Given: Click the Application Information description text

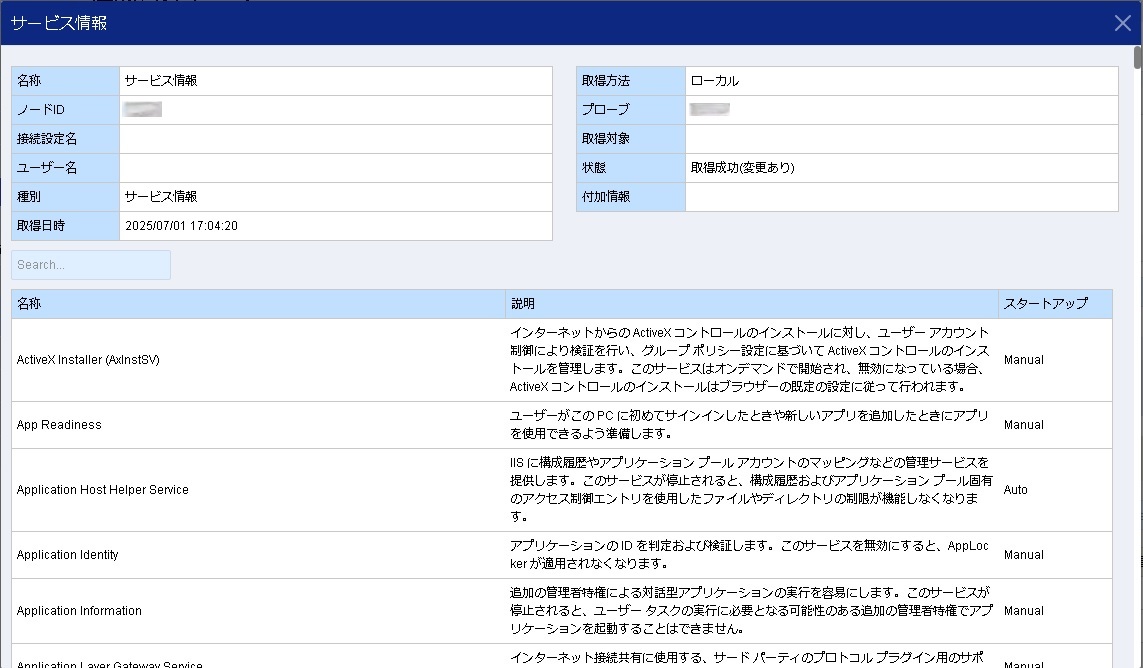Looking at the screenshot, I should 751,610.
